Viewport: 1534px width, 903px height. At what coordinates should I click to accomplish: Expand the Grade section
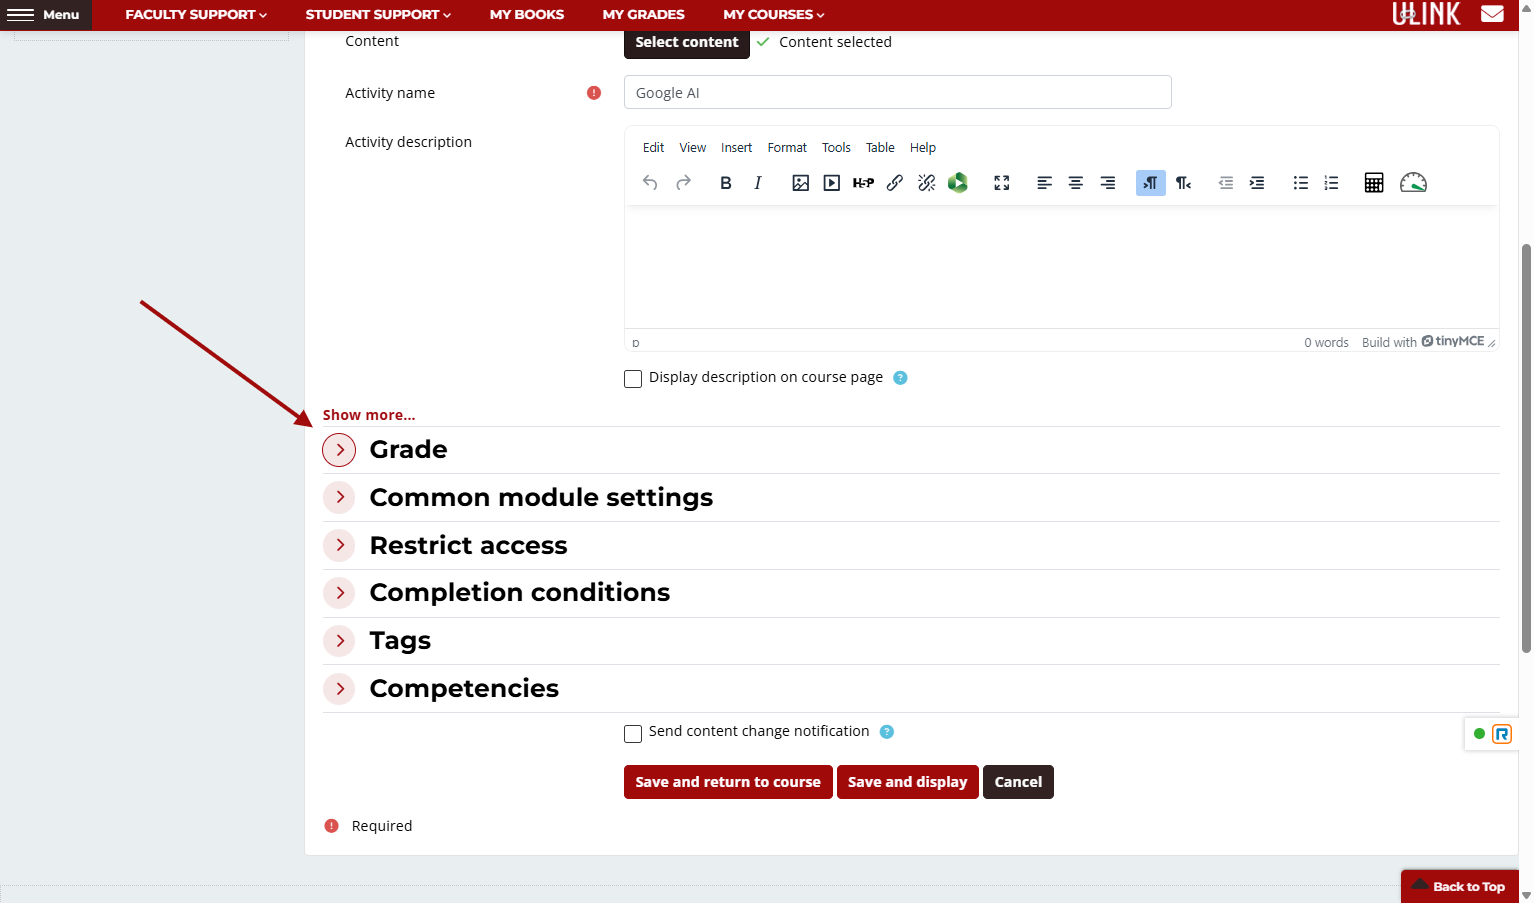coord(340,450)
